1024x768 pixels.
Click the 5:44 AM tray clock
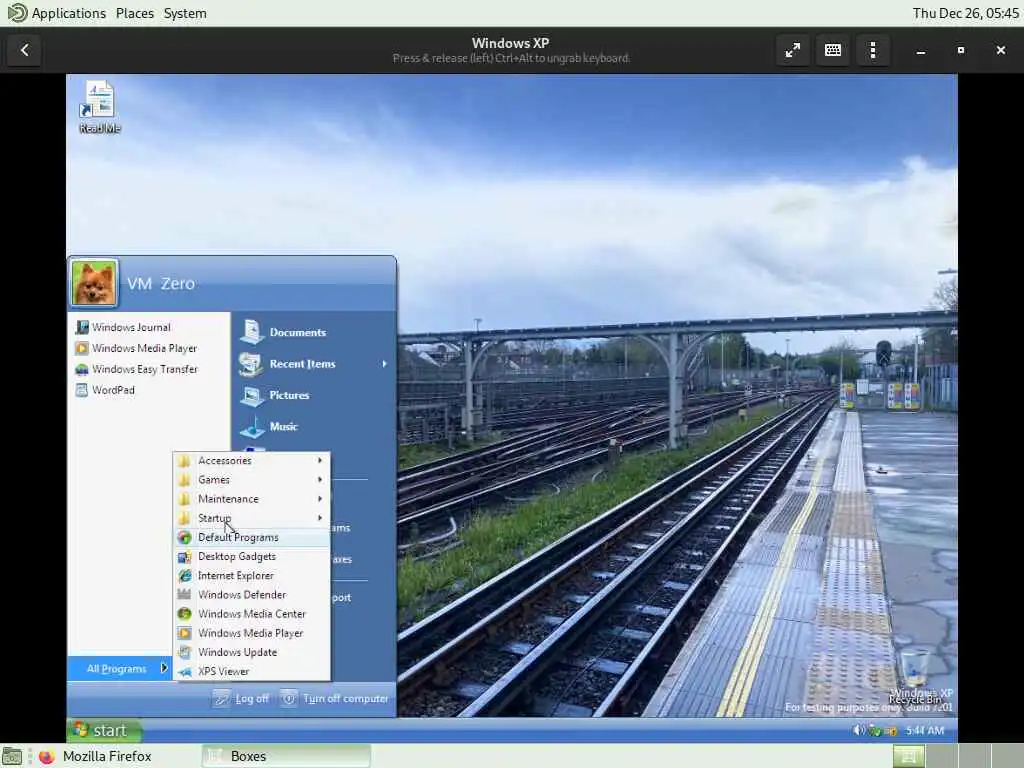925,730
